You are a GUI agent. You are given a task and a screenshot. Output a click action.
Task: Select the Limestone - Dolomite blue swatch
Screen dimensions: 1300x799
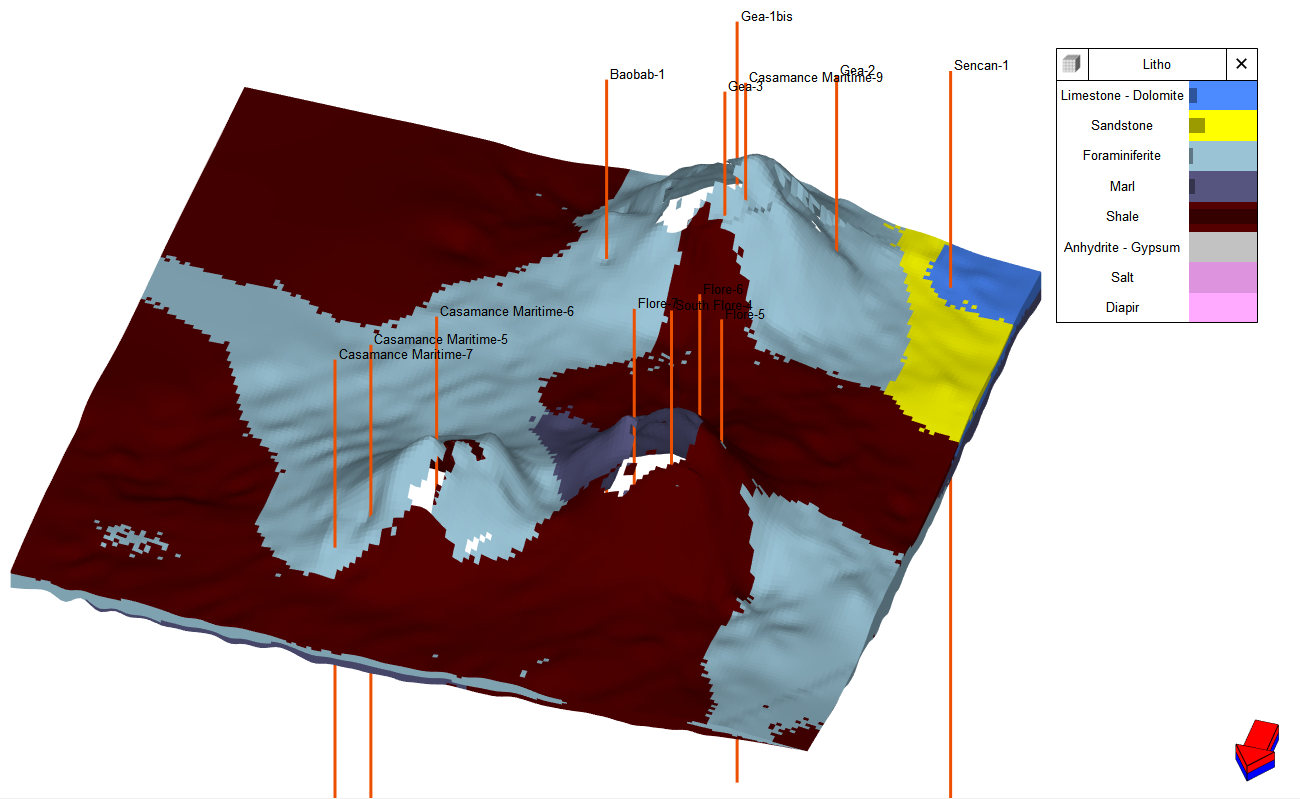1222,95
